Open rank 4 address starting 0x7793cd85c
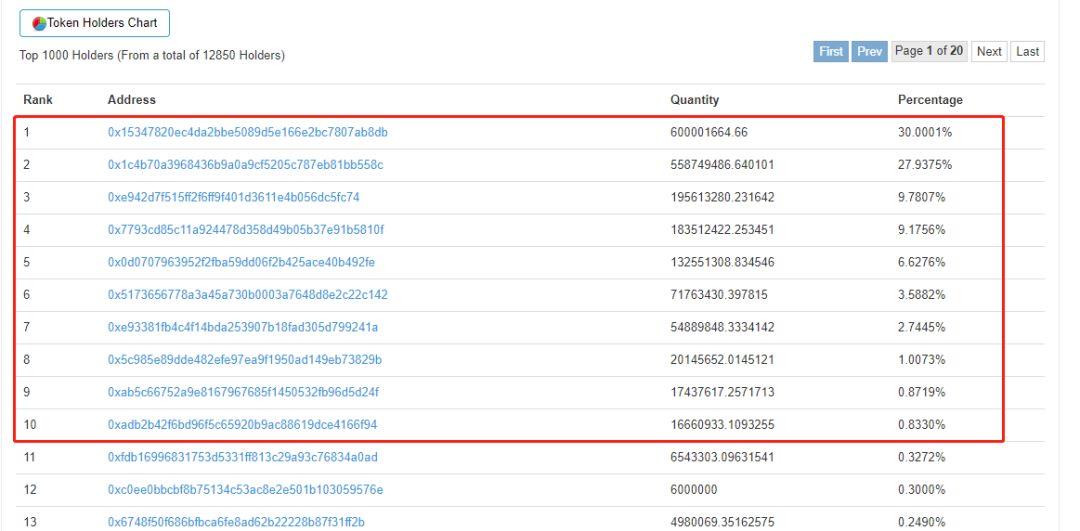 (x=245, y=230)
